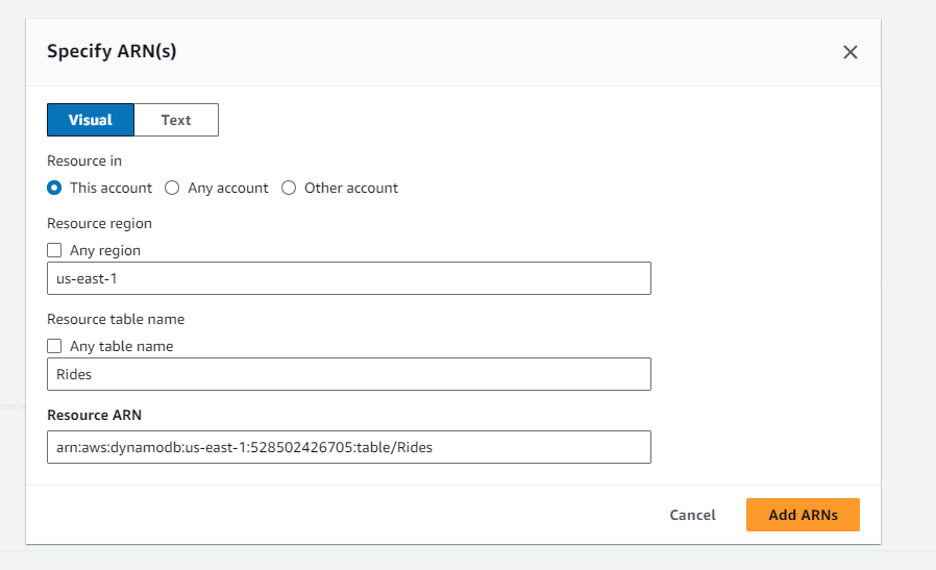Enable the Any region checkbox
This screenshot has width=936, height=570.
coord(55,250)
